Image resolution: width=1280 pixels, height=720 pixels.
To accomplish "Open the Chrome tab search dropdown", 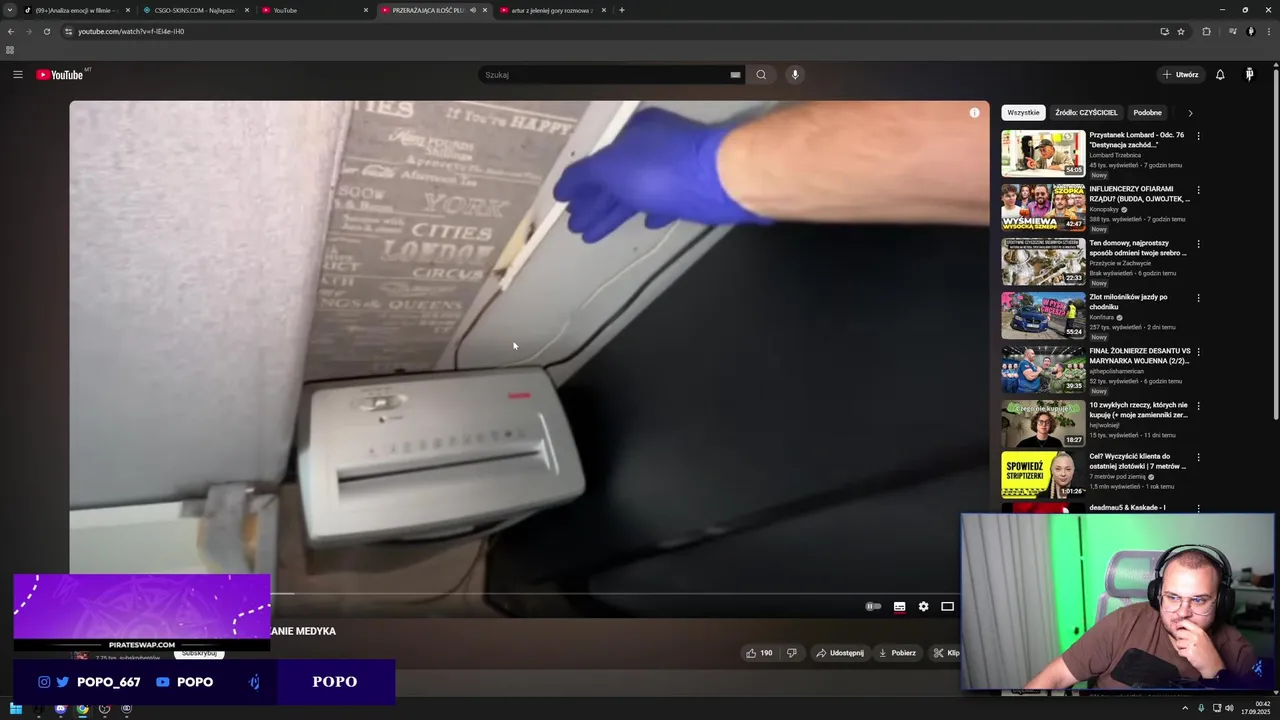I will (10, 10).
